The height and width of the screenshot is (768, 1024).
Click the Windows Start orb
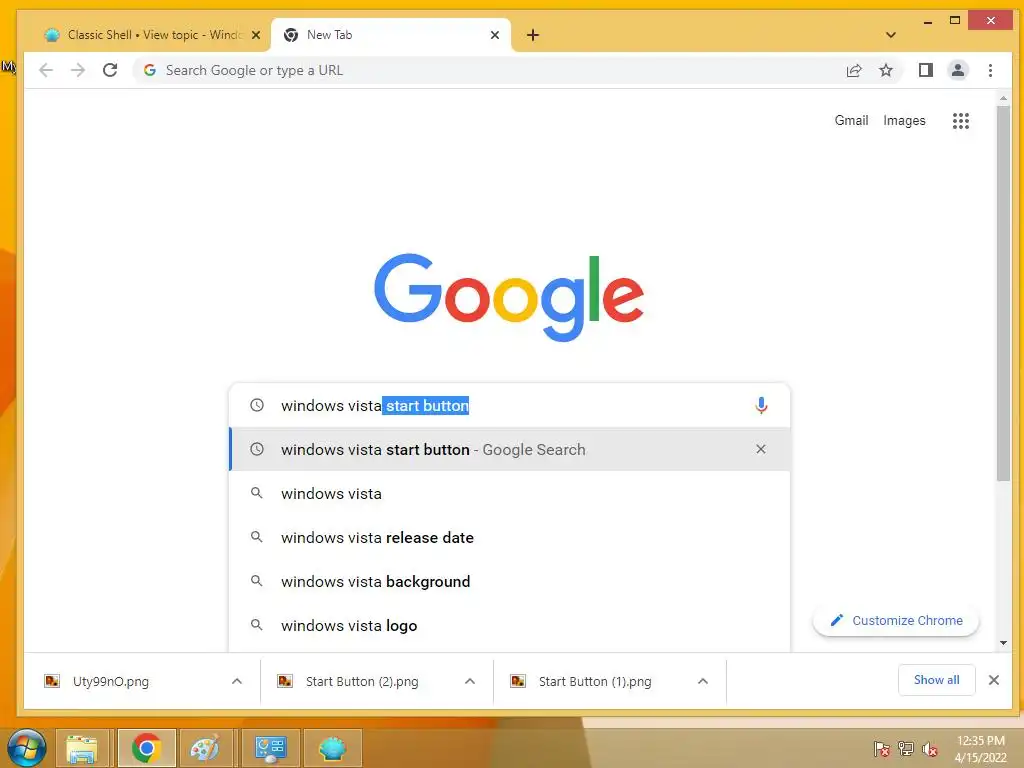click(x=27, y=748)
